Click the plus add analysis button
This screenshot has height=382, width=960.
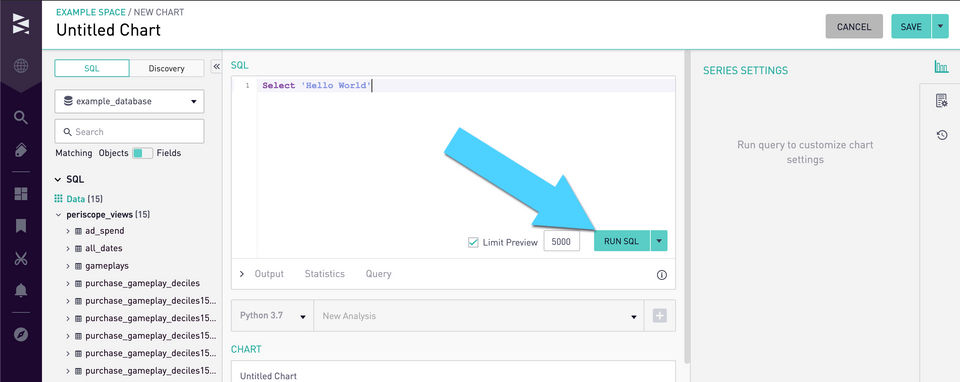(659, 316)
